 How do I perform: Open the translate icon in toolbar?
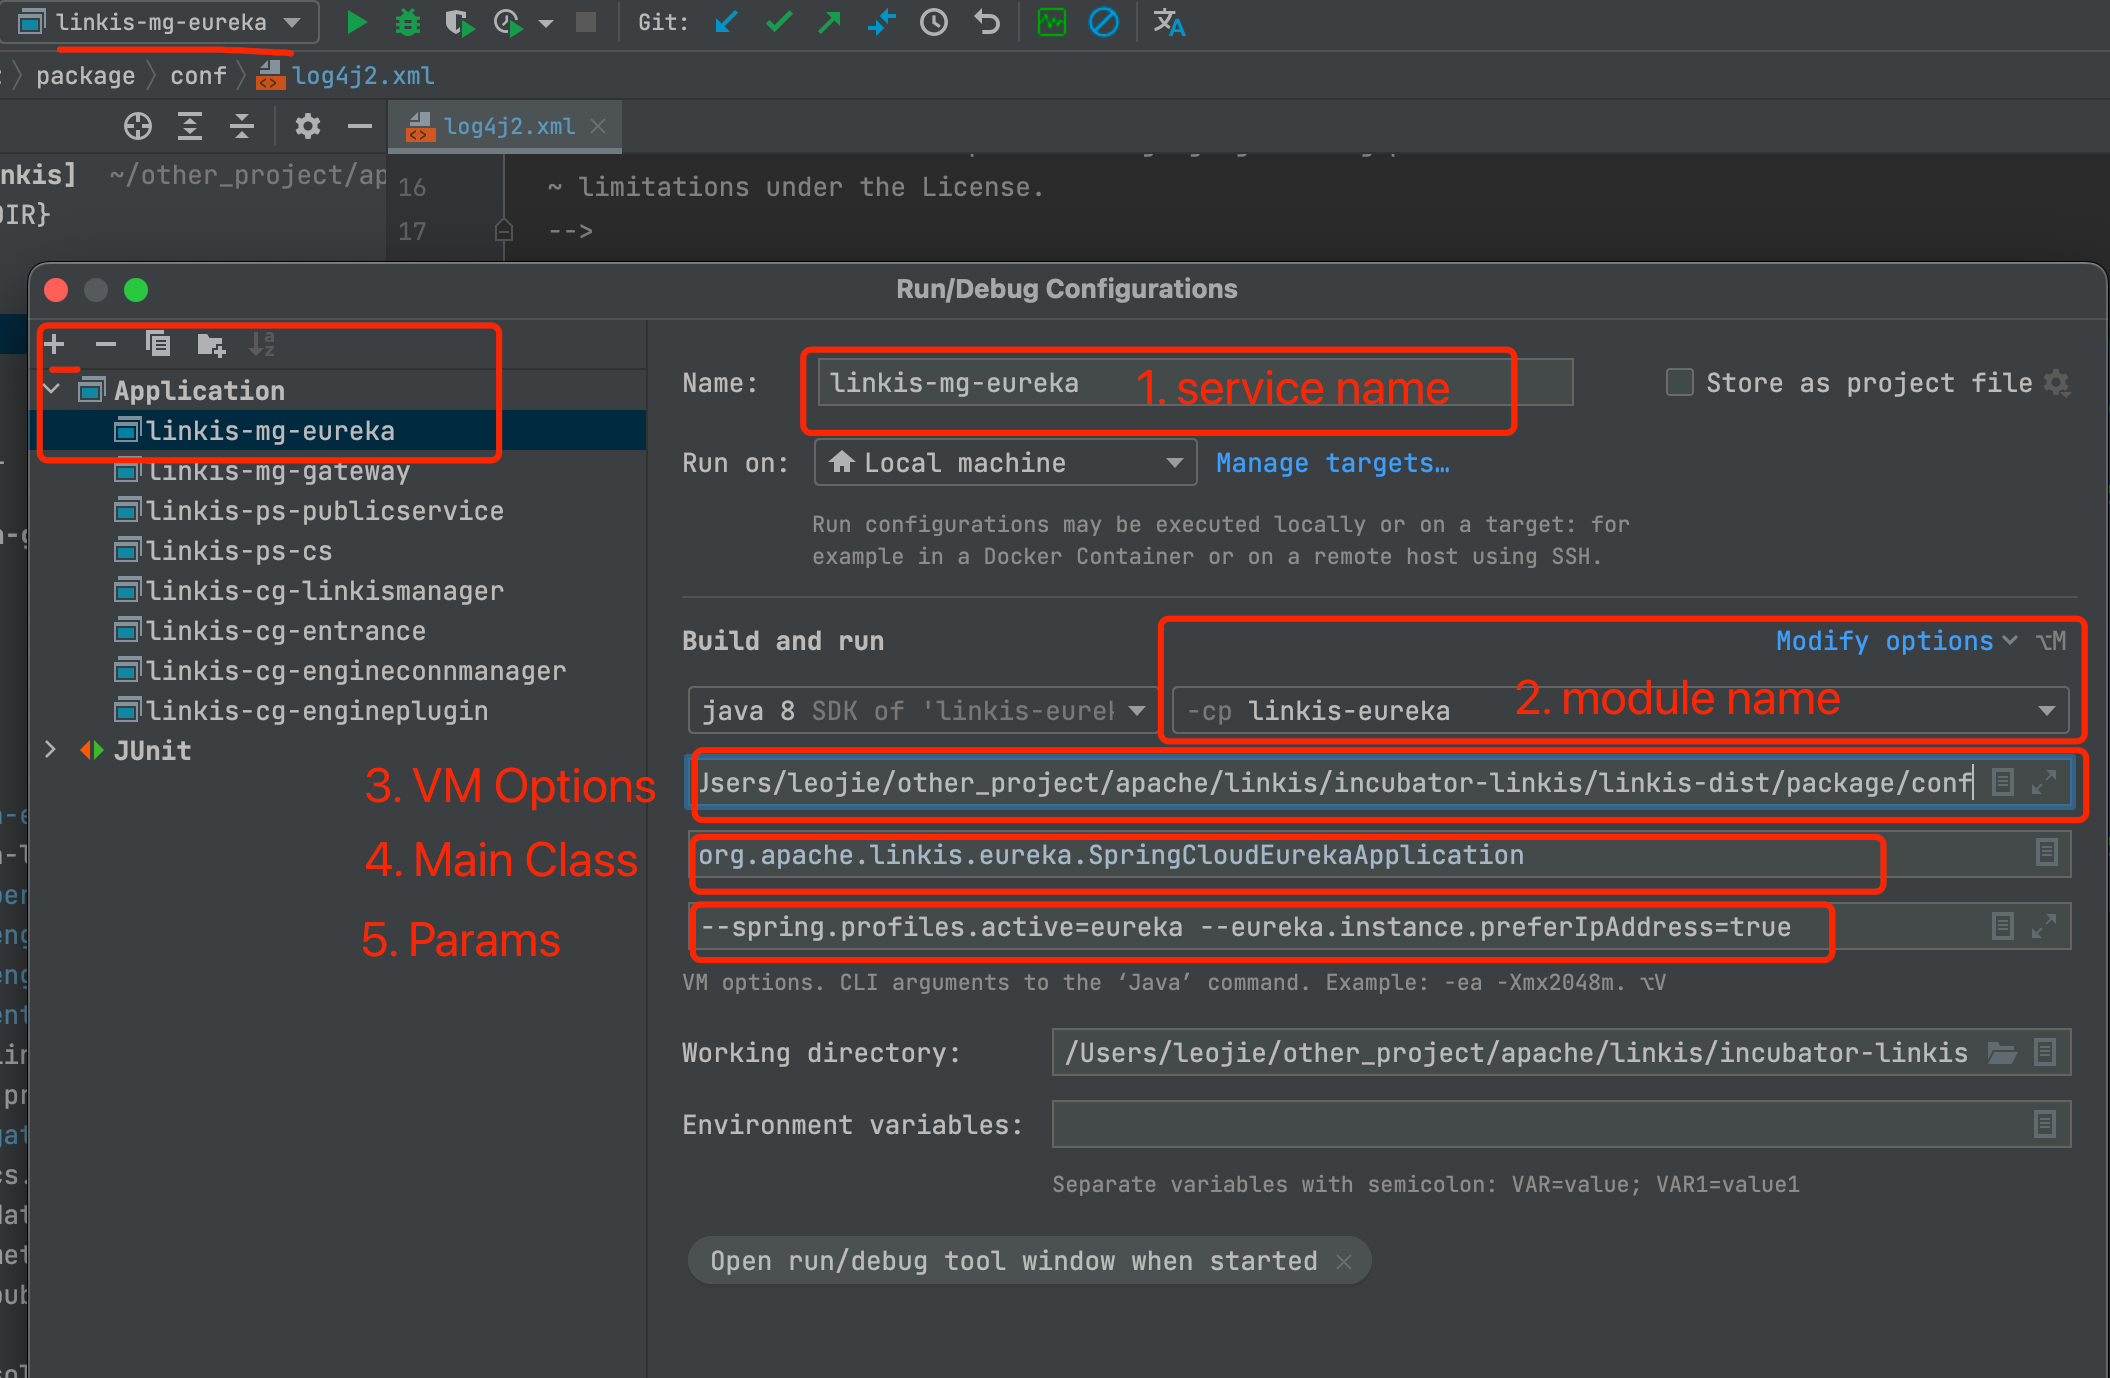(x=1168, y=22)
